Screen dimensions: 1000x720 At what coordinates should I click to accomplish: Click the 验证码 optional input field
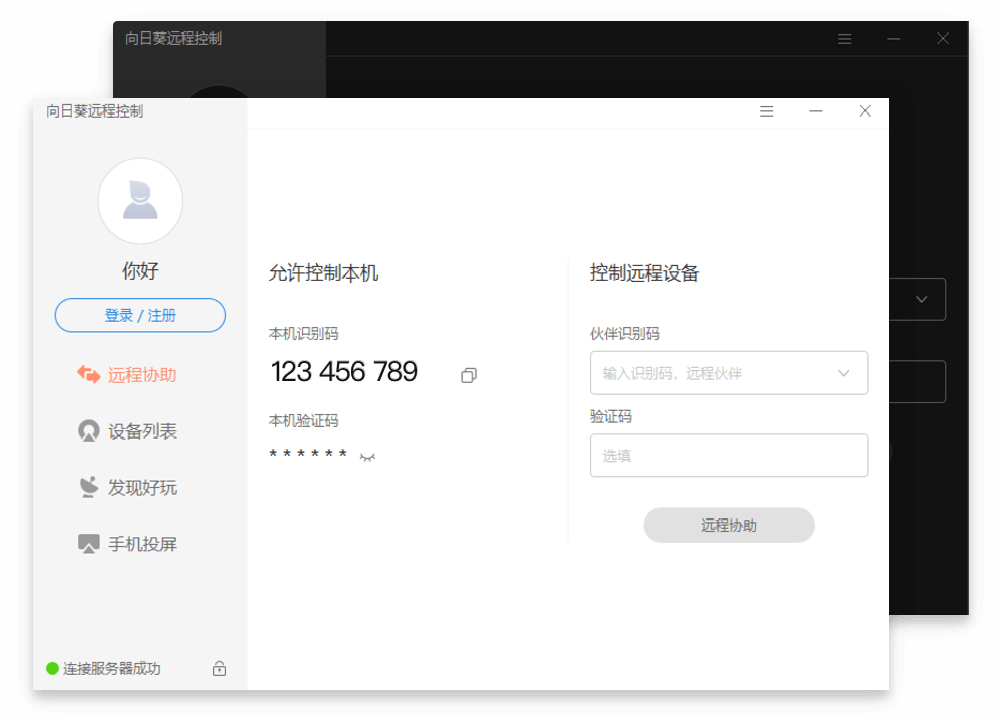(729, 455)
